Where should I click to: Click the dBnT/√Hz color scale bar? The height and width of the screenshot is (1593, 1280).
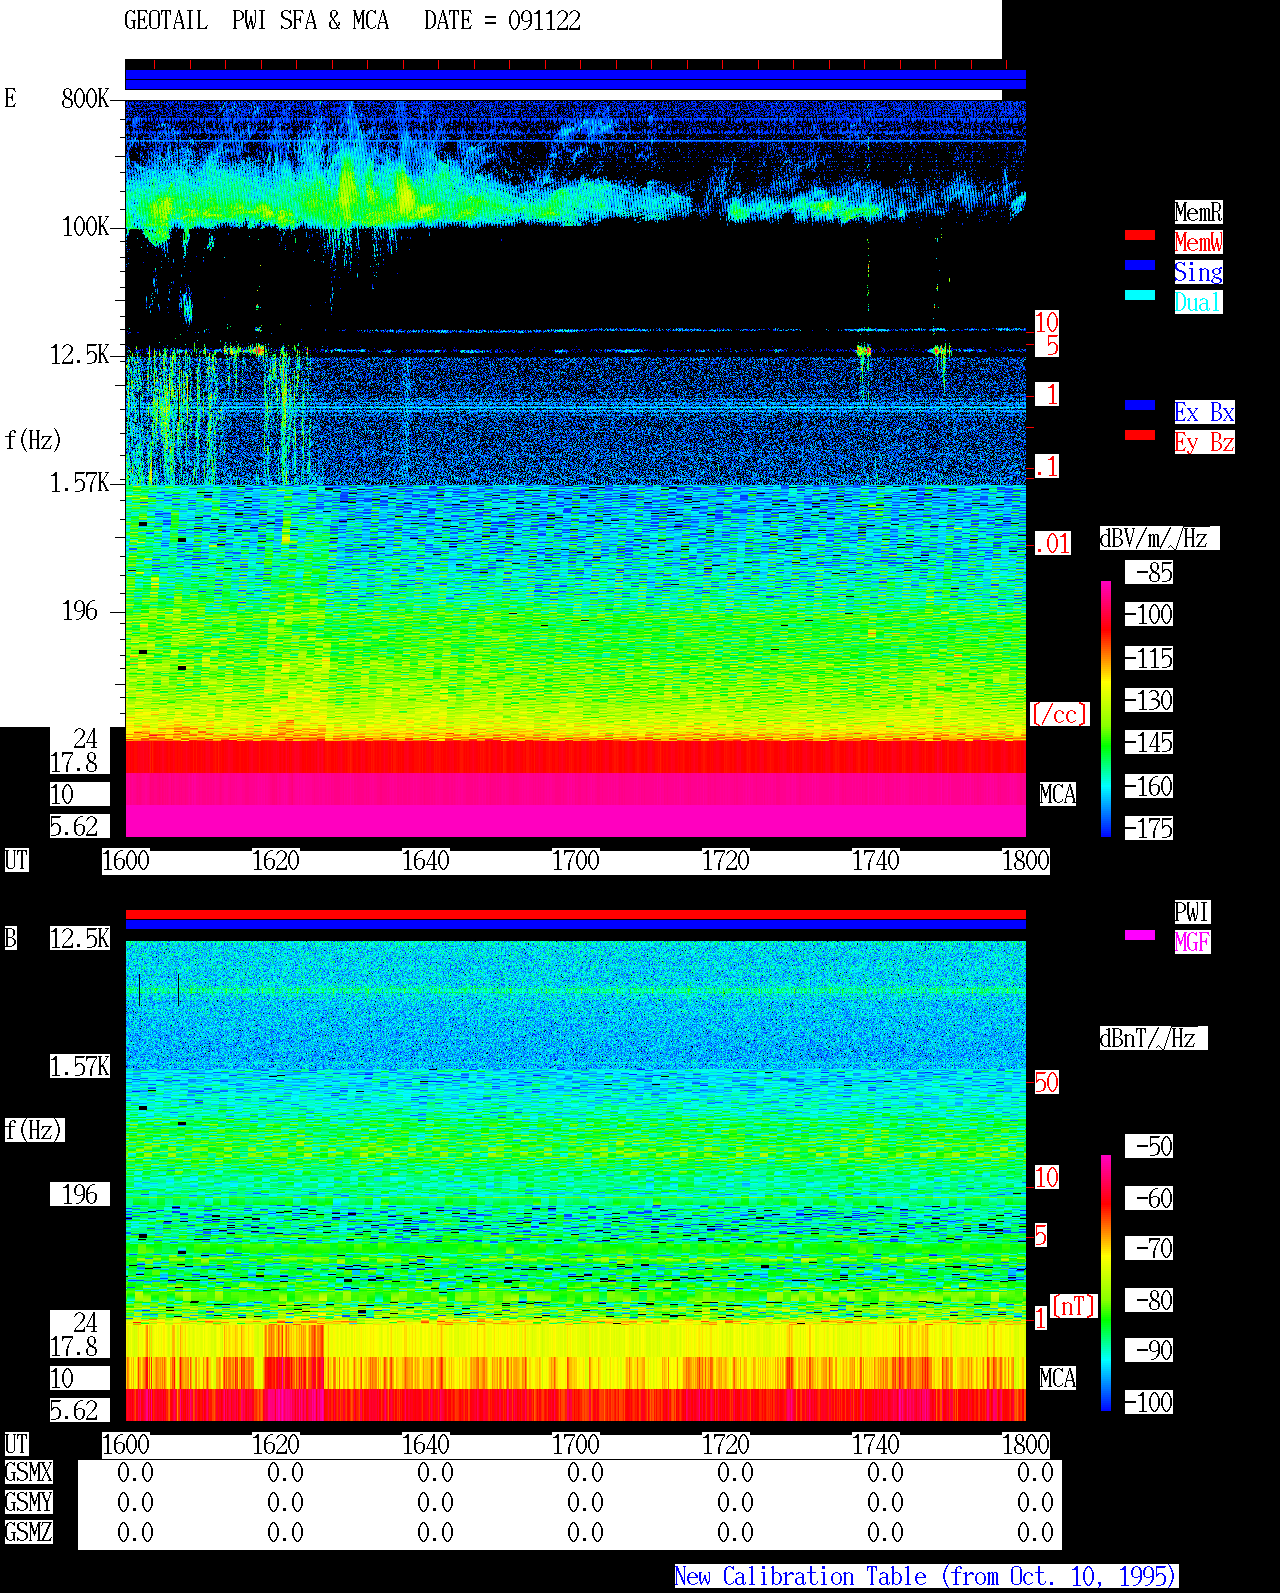(1106, 1283)
